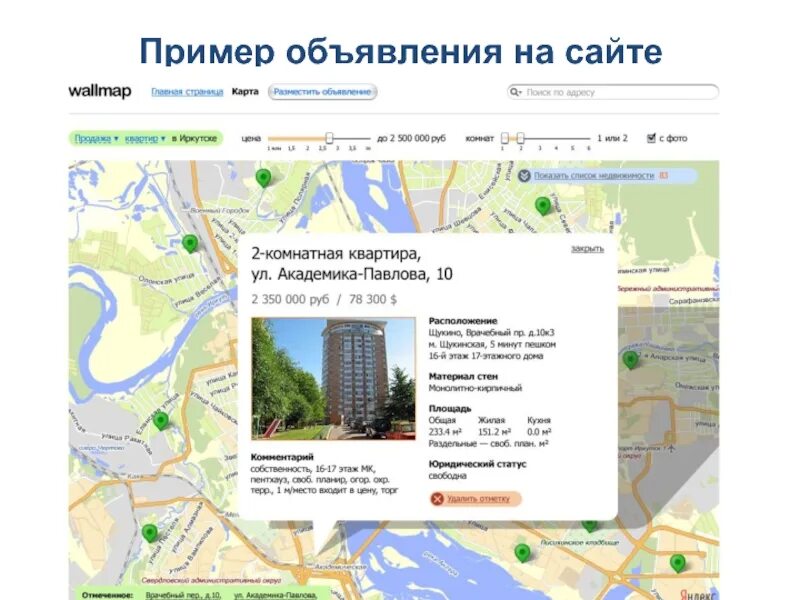
Task: Click the Удалить отметку button
Action: pos(476,498)
